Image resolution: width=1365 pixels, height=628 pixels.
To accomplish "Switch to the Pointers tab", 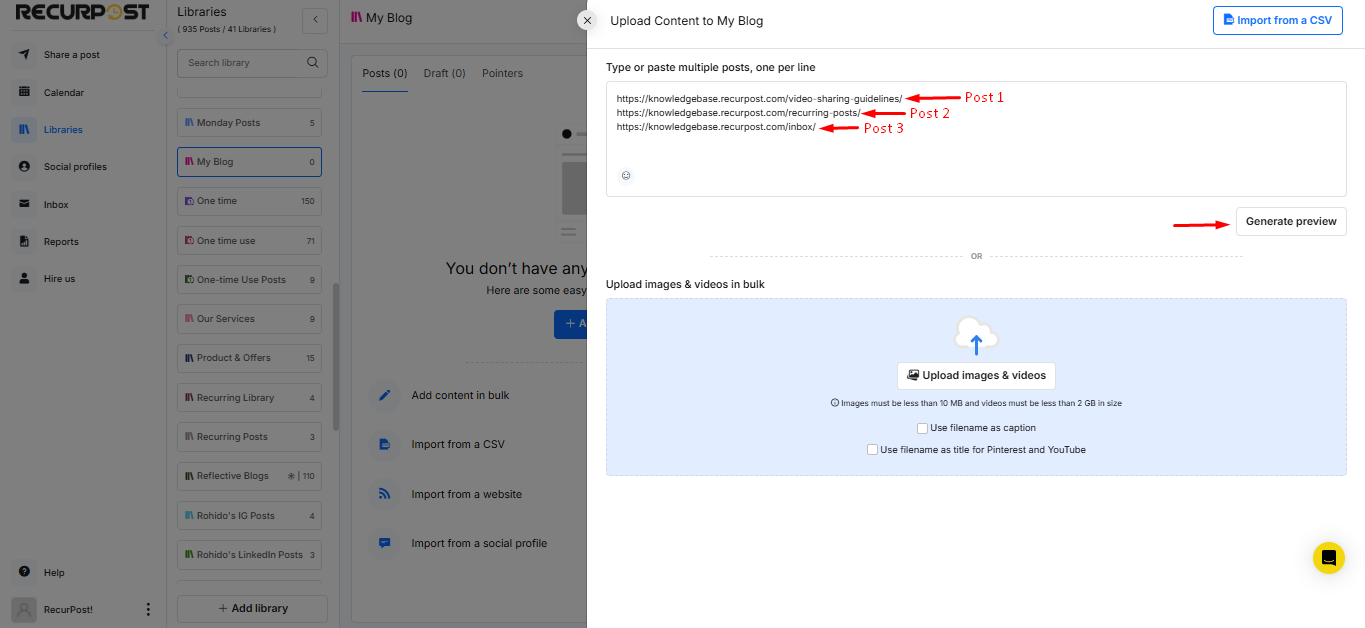I will click(x=502, y=73).
